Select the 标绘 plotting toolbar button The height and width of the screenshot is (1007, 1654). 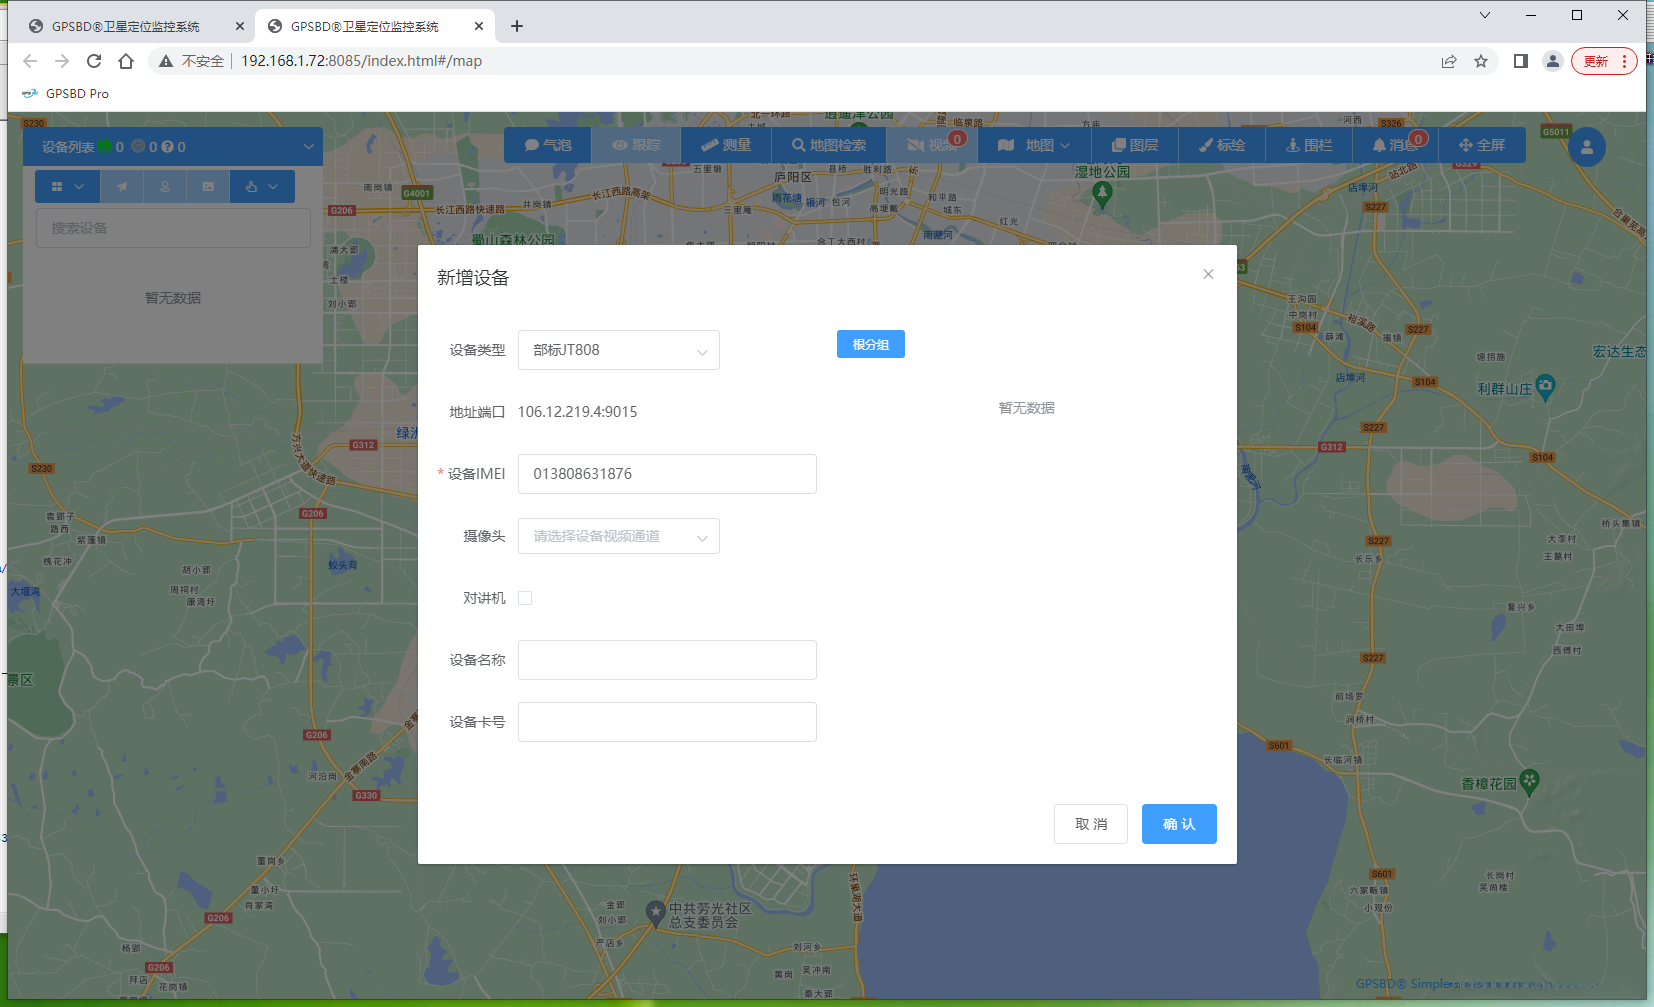(1221, 145)
